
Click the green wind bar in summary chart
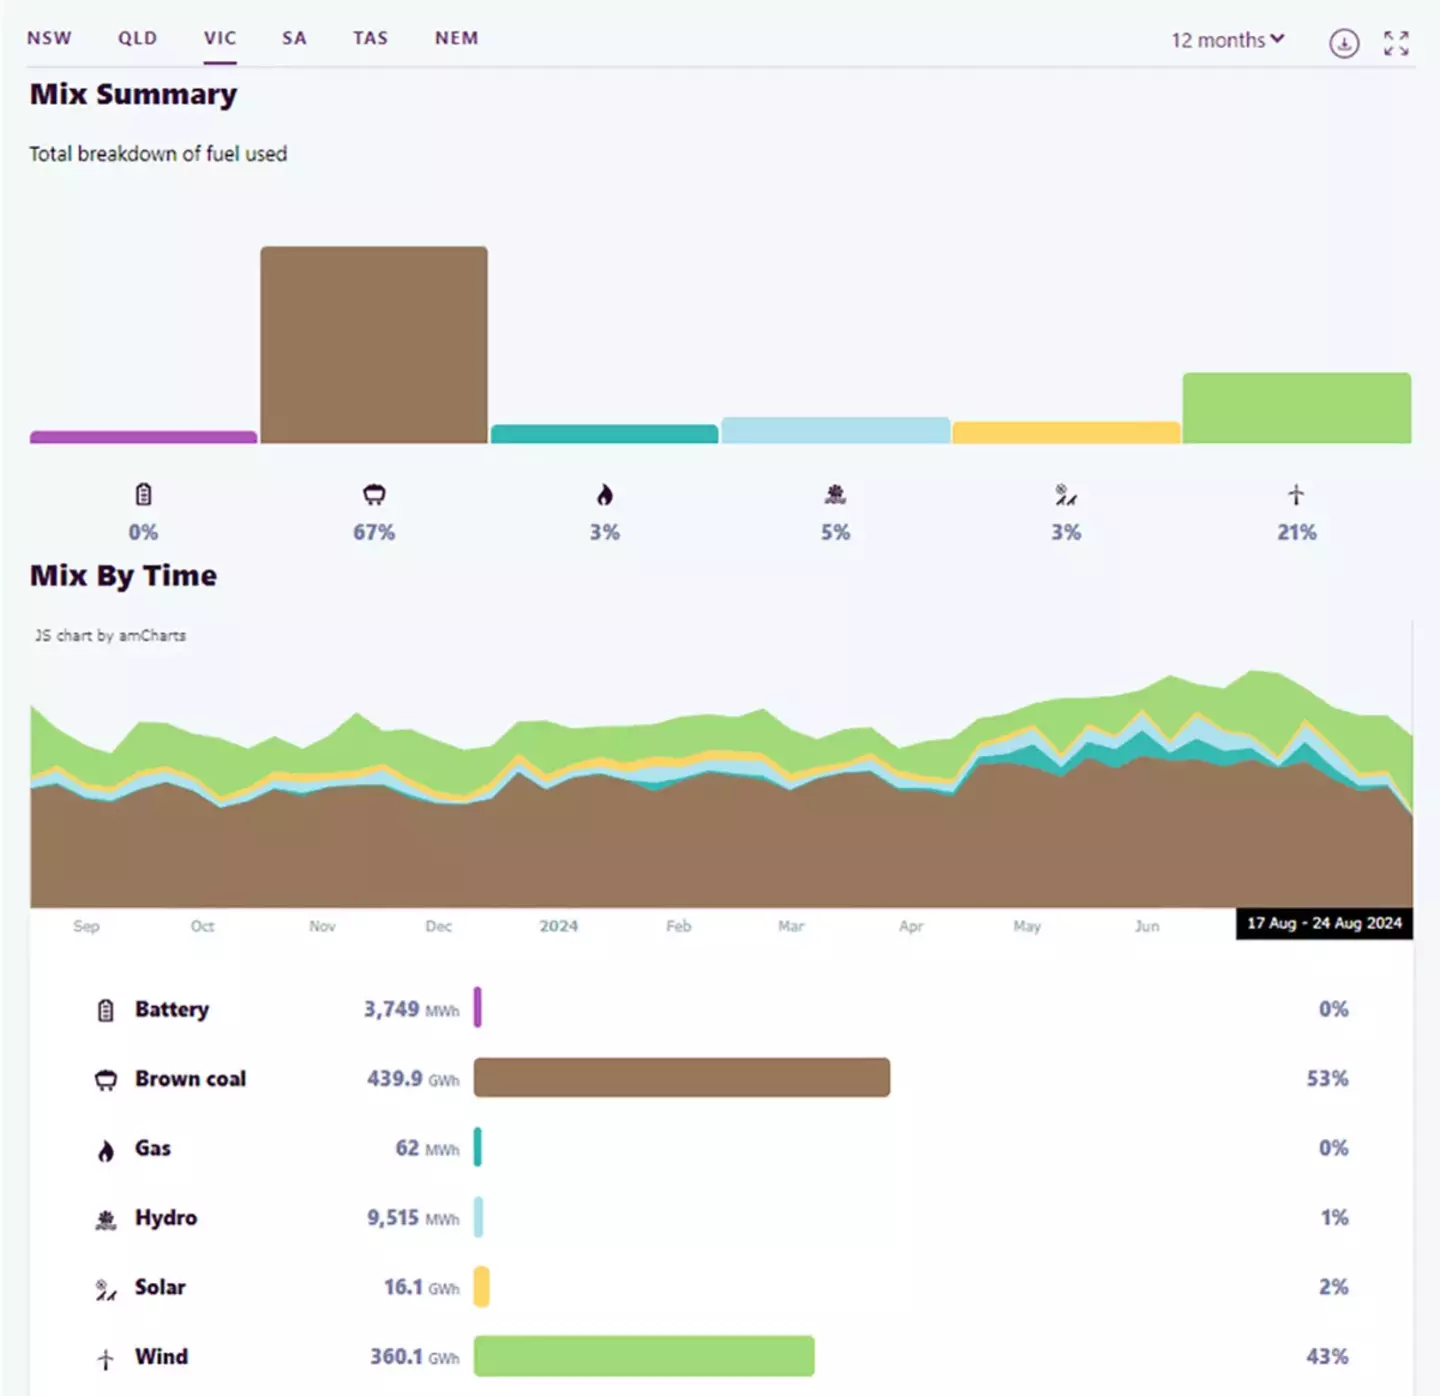pos(1296,408)
